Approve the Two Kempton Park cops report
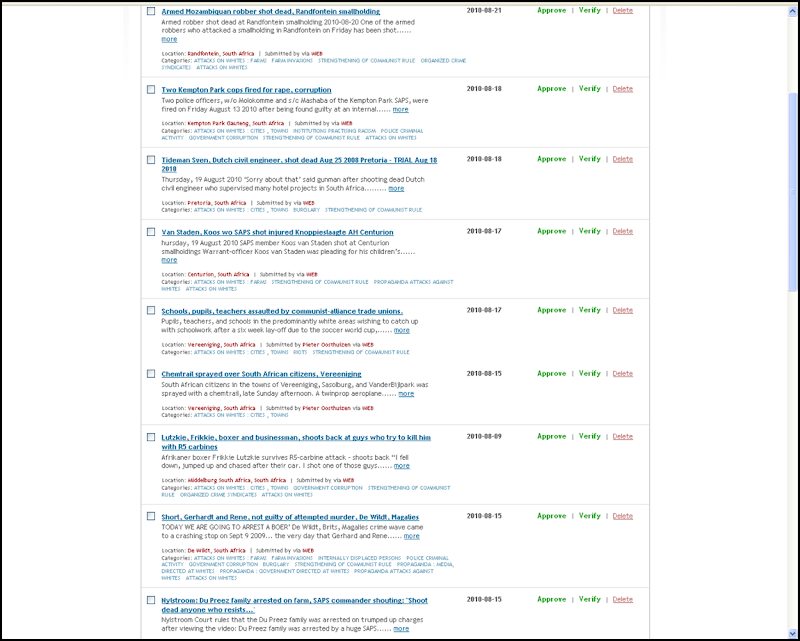The height and width of the screenshot is (641, 800). coord(552,88)
